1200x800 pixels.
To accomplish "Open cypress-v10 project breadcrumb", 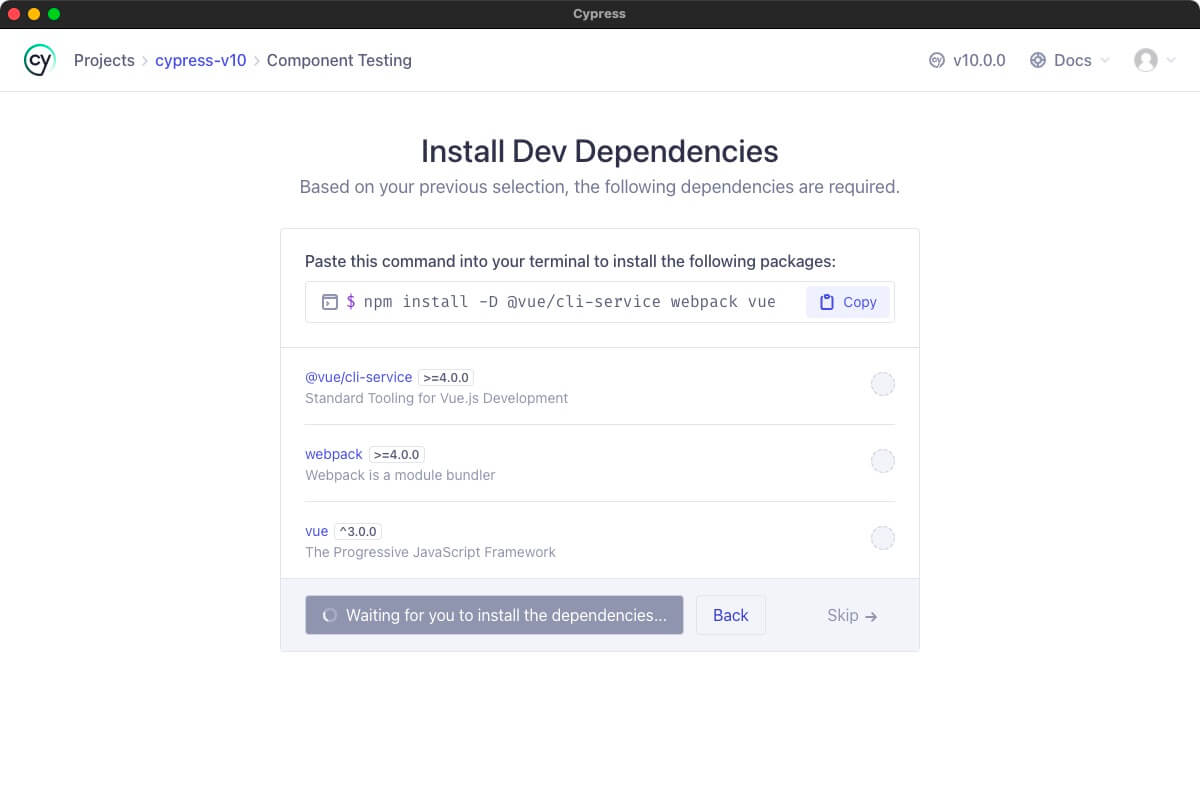I will coord(200,60).
